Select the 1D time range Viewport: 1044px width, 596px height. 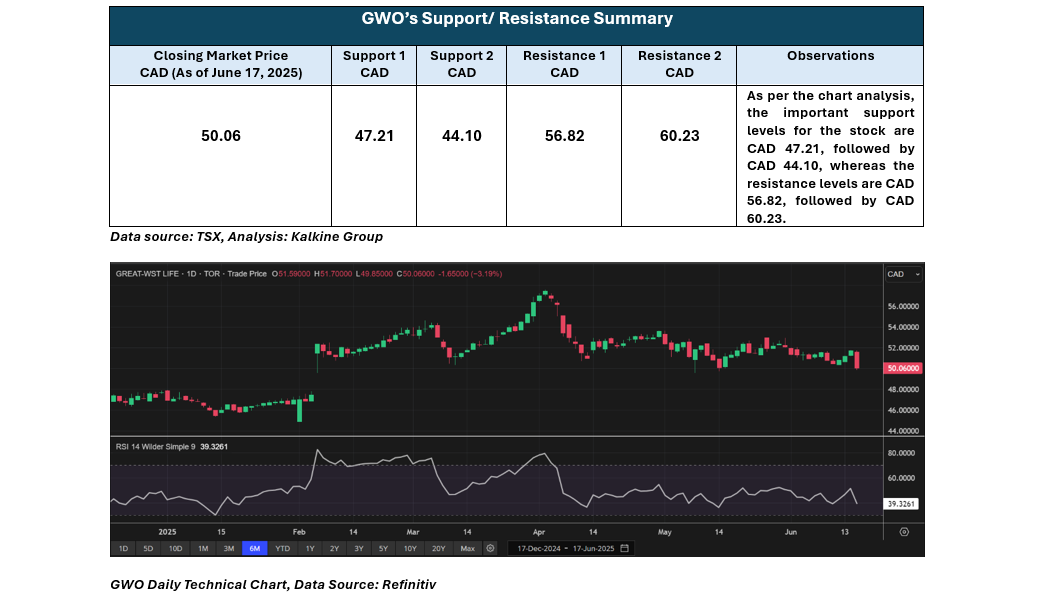coord(123,549)
